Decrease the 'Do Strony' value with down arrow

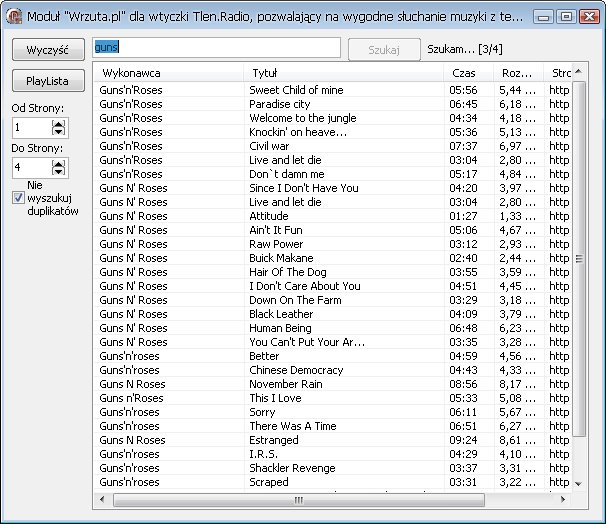click(58, 171)
